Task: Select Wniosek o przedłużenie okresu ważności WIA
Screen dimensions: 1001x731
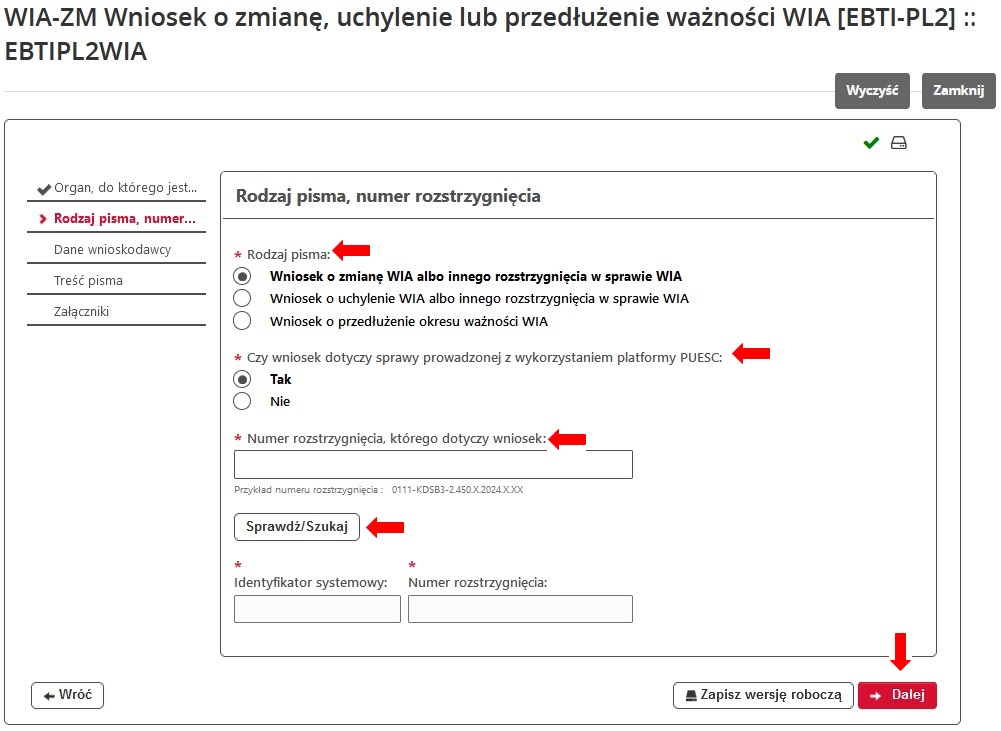Action: tap(240, 320)
